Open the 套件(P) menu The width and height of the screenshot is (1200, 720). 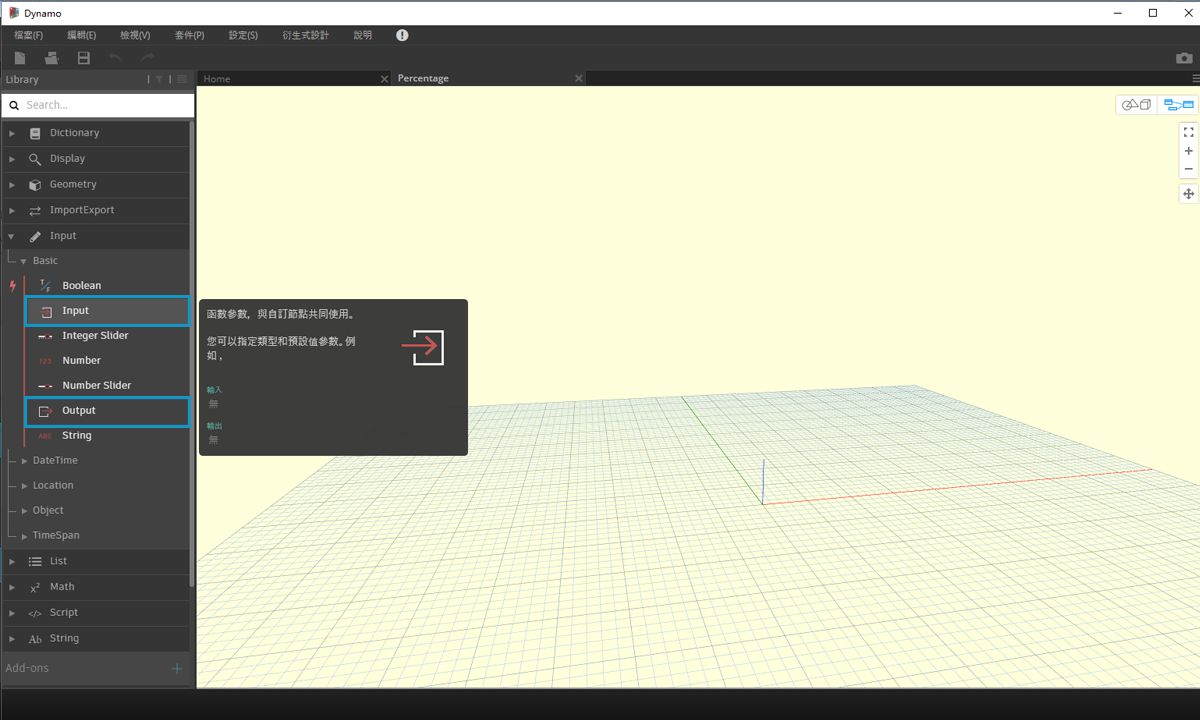[x=189, y=35]
